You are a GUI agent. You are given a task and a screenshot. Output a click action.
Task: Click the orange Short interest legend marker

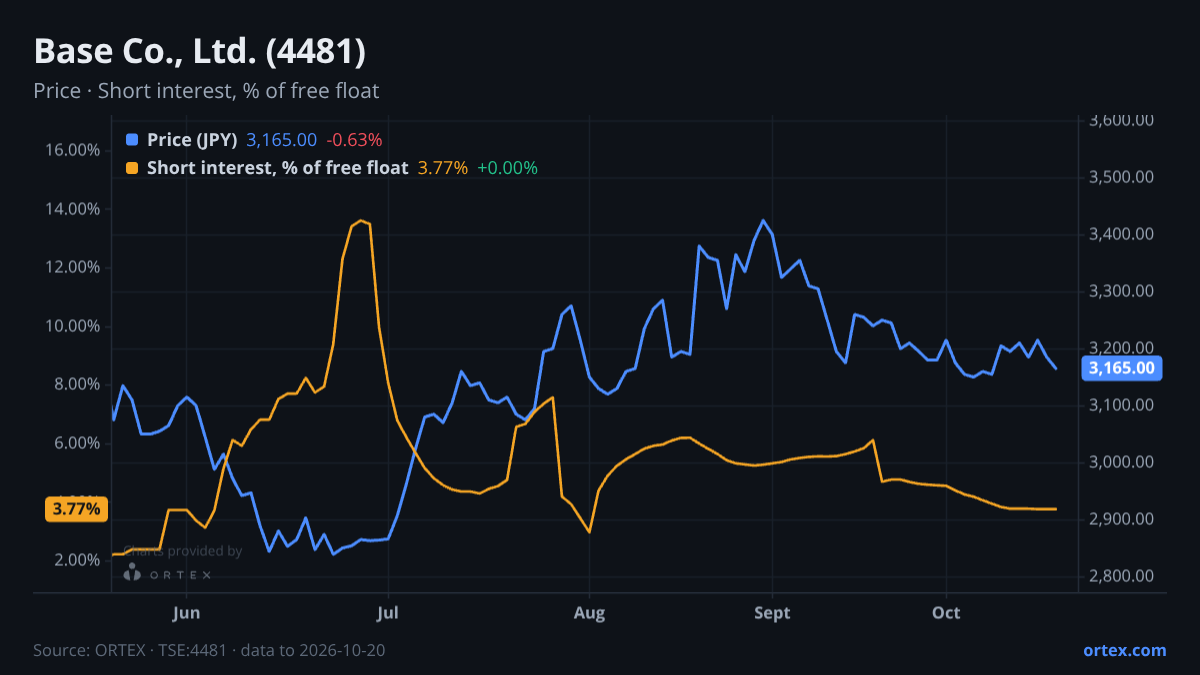click(132, 168)
